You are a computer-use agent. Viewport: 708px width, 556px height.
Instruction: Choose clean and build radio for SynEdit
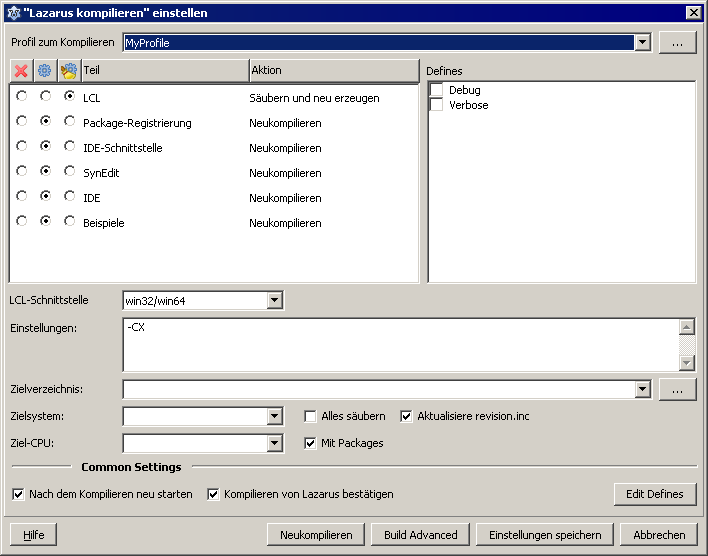click(69, 172)
